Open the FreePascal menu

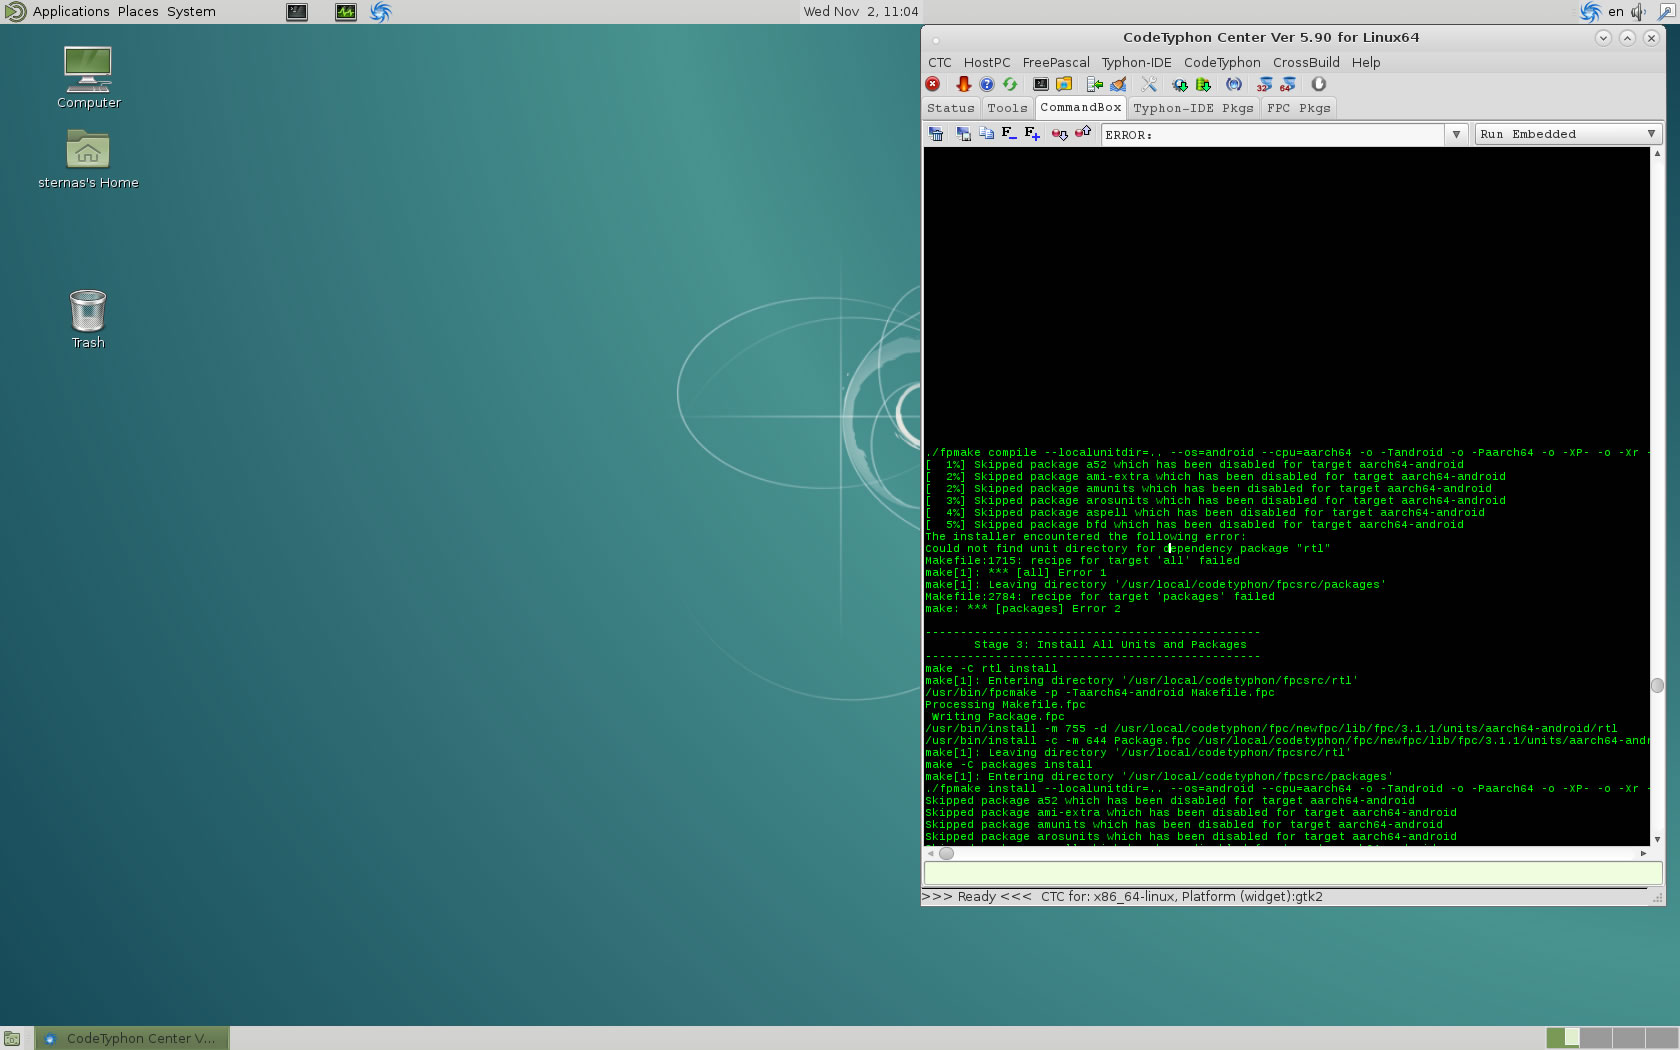pos(1056,62)
